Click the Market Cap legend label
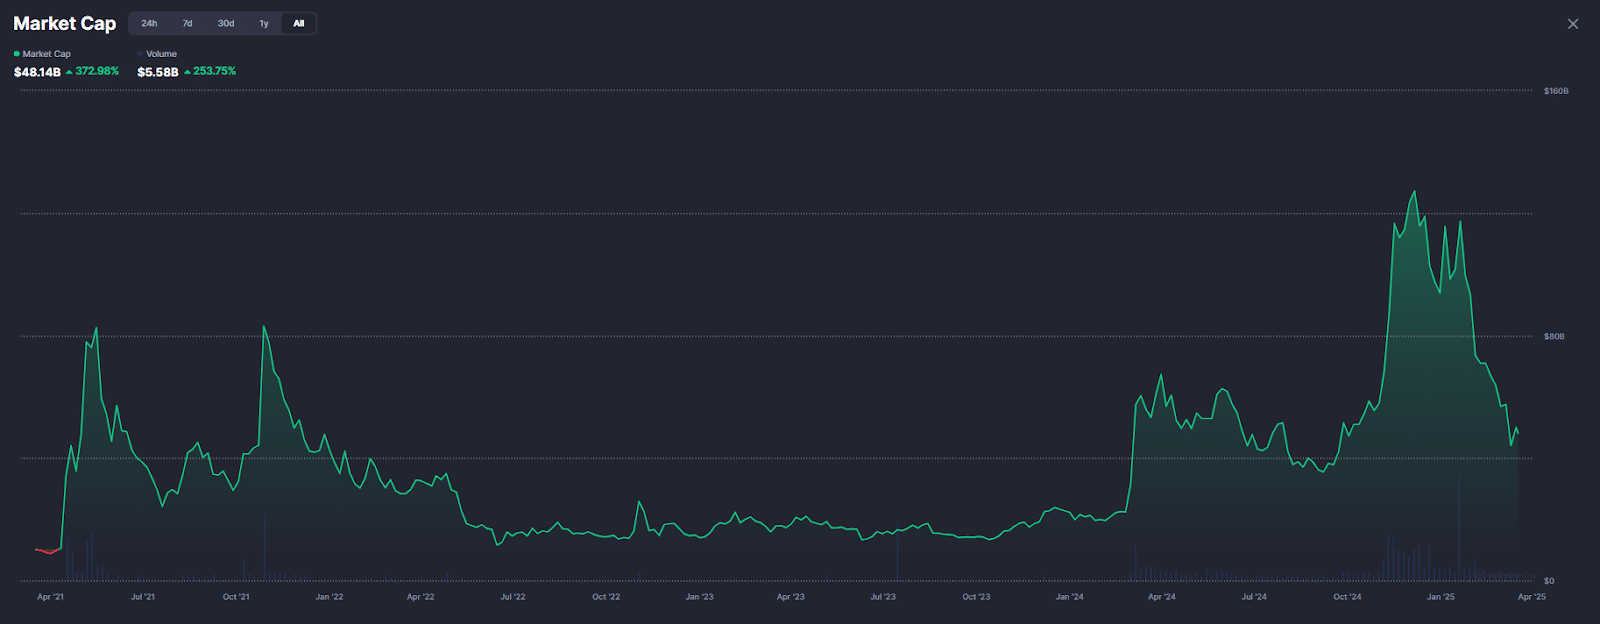 47,54
